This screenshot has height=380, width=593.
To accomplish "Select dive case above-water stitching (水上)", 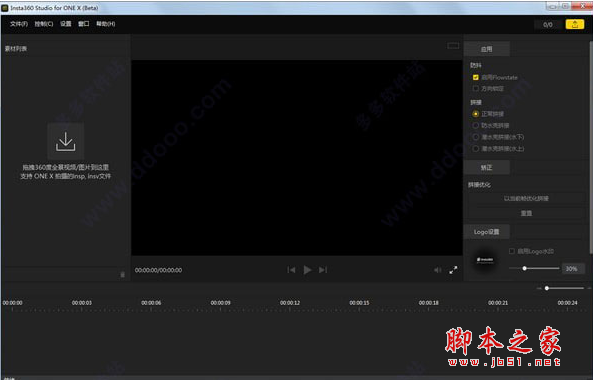I will click(x=476, y=149).
